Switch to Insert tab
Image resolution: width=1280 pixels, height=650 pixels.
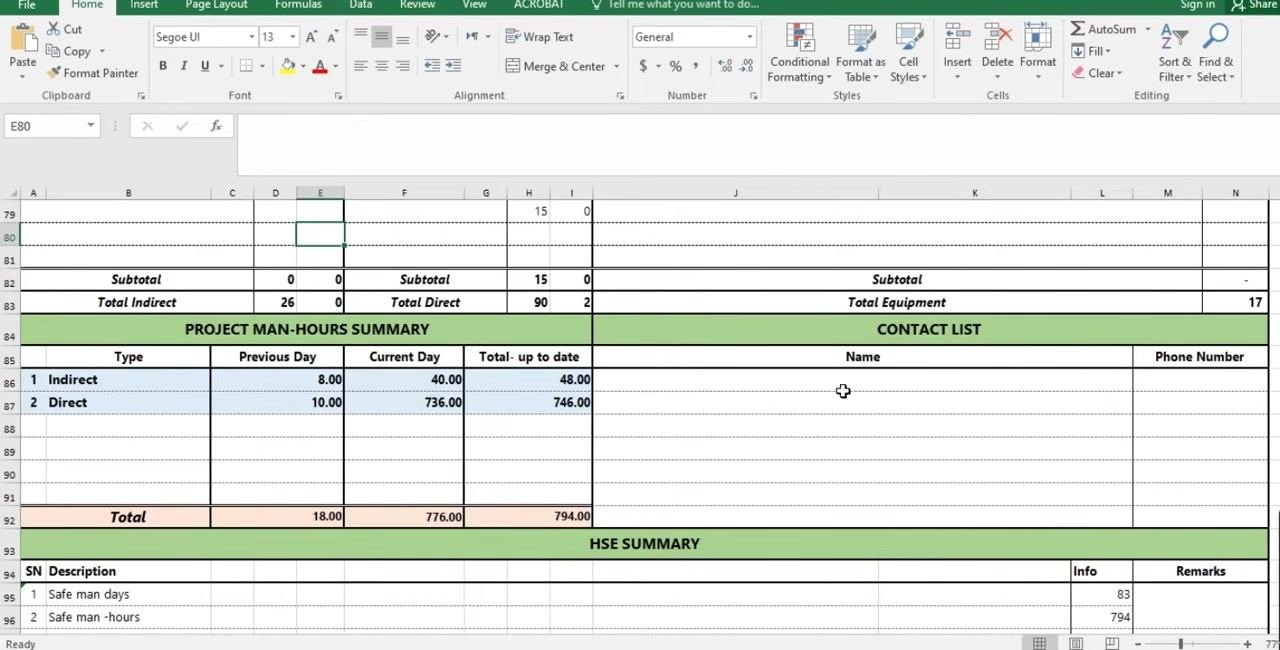pyautogui.click(x=144, y=5)
